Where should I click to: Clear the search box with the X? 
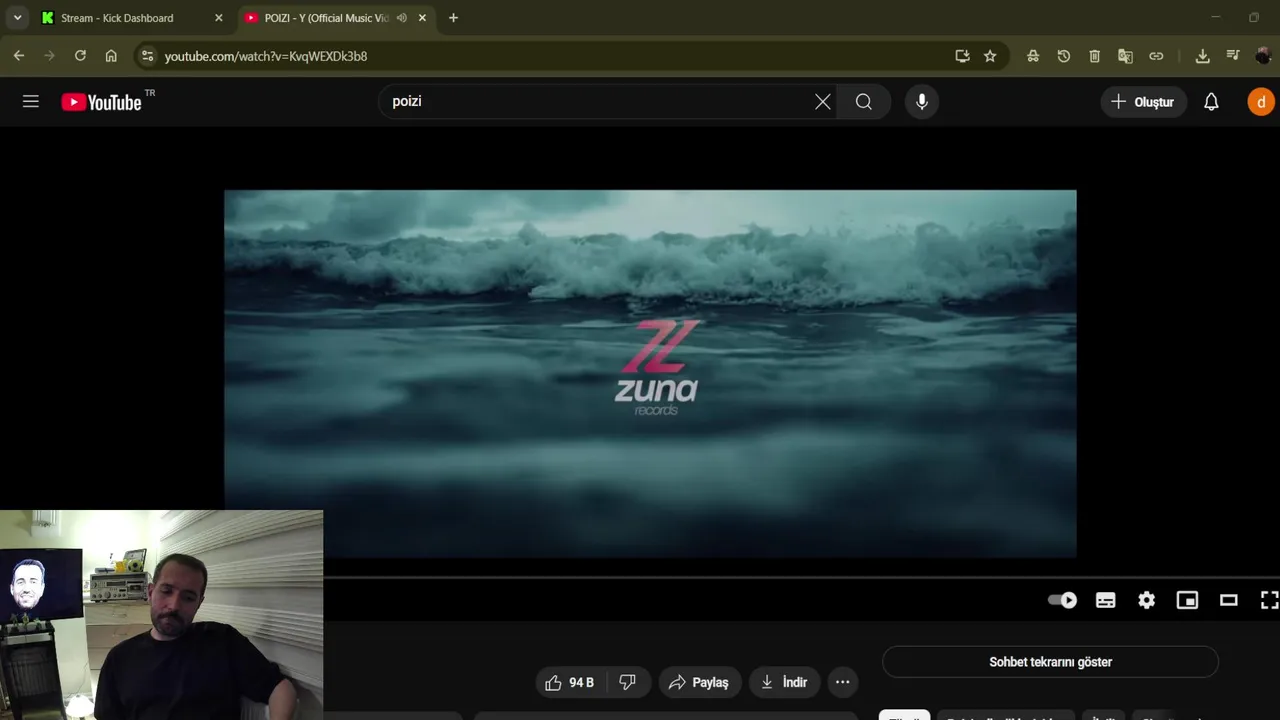click(x=823, y=101)
